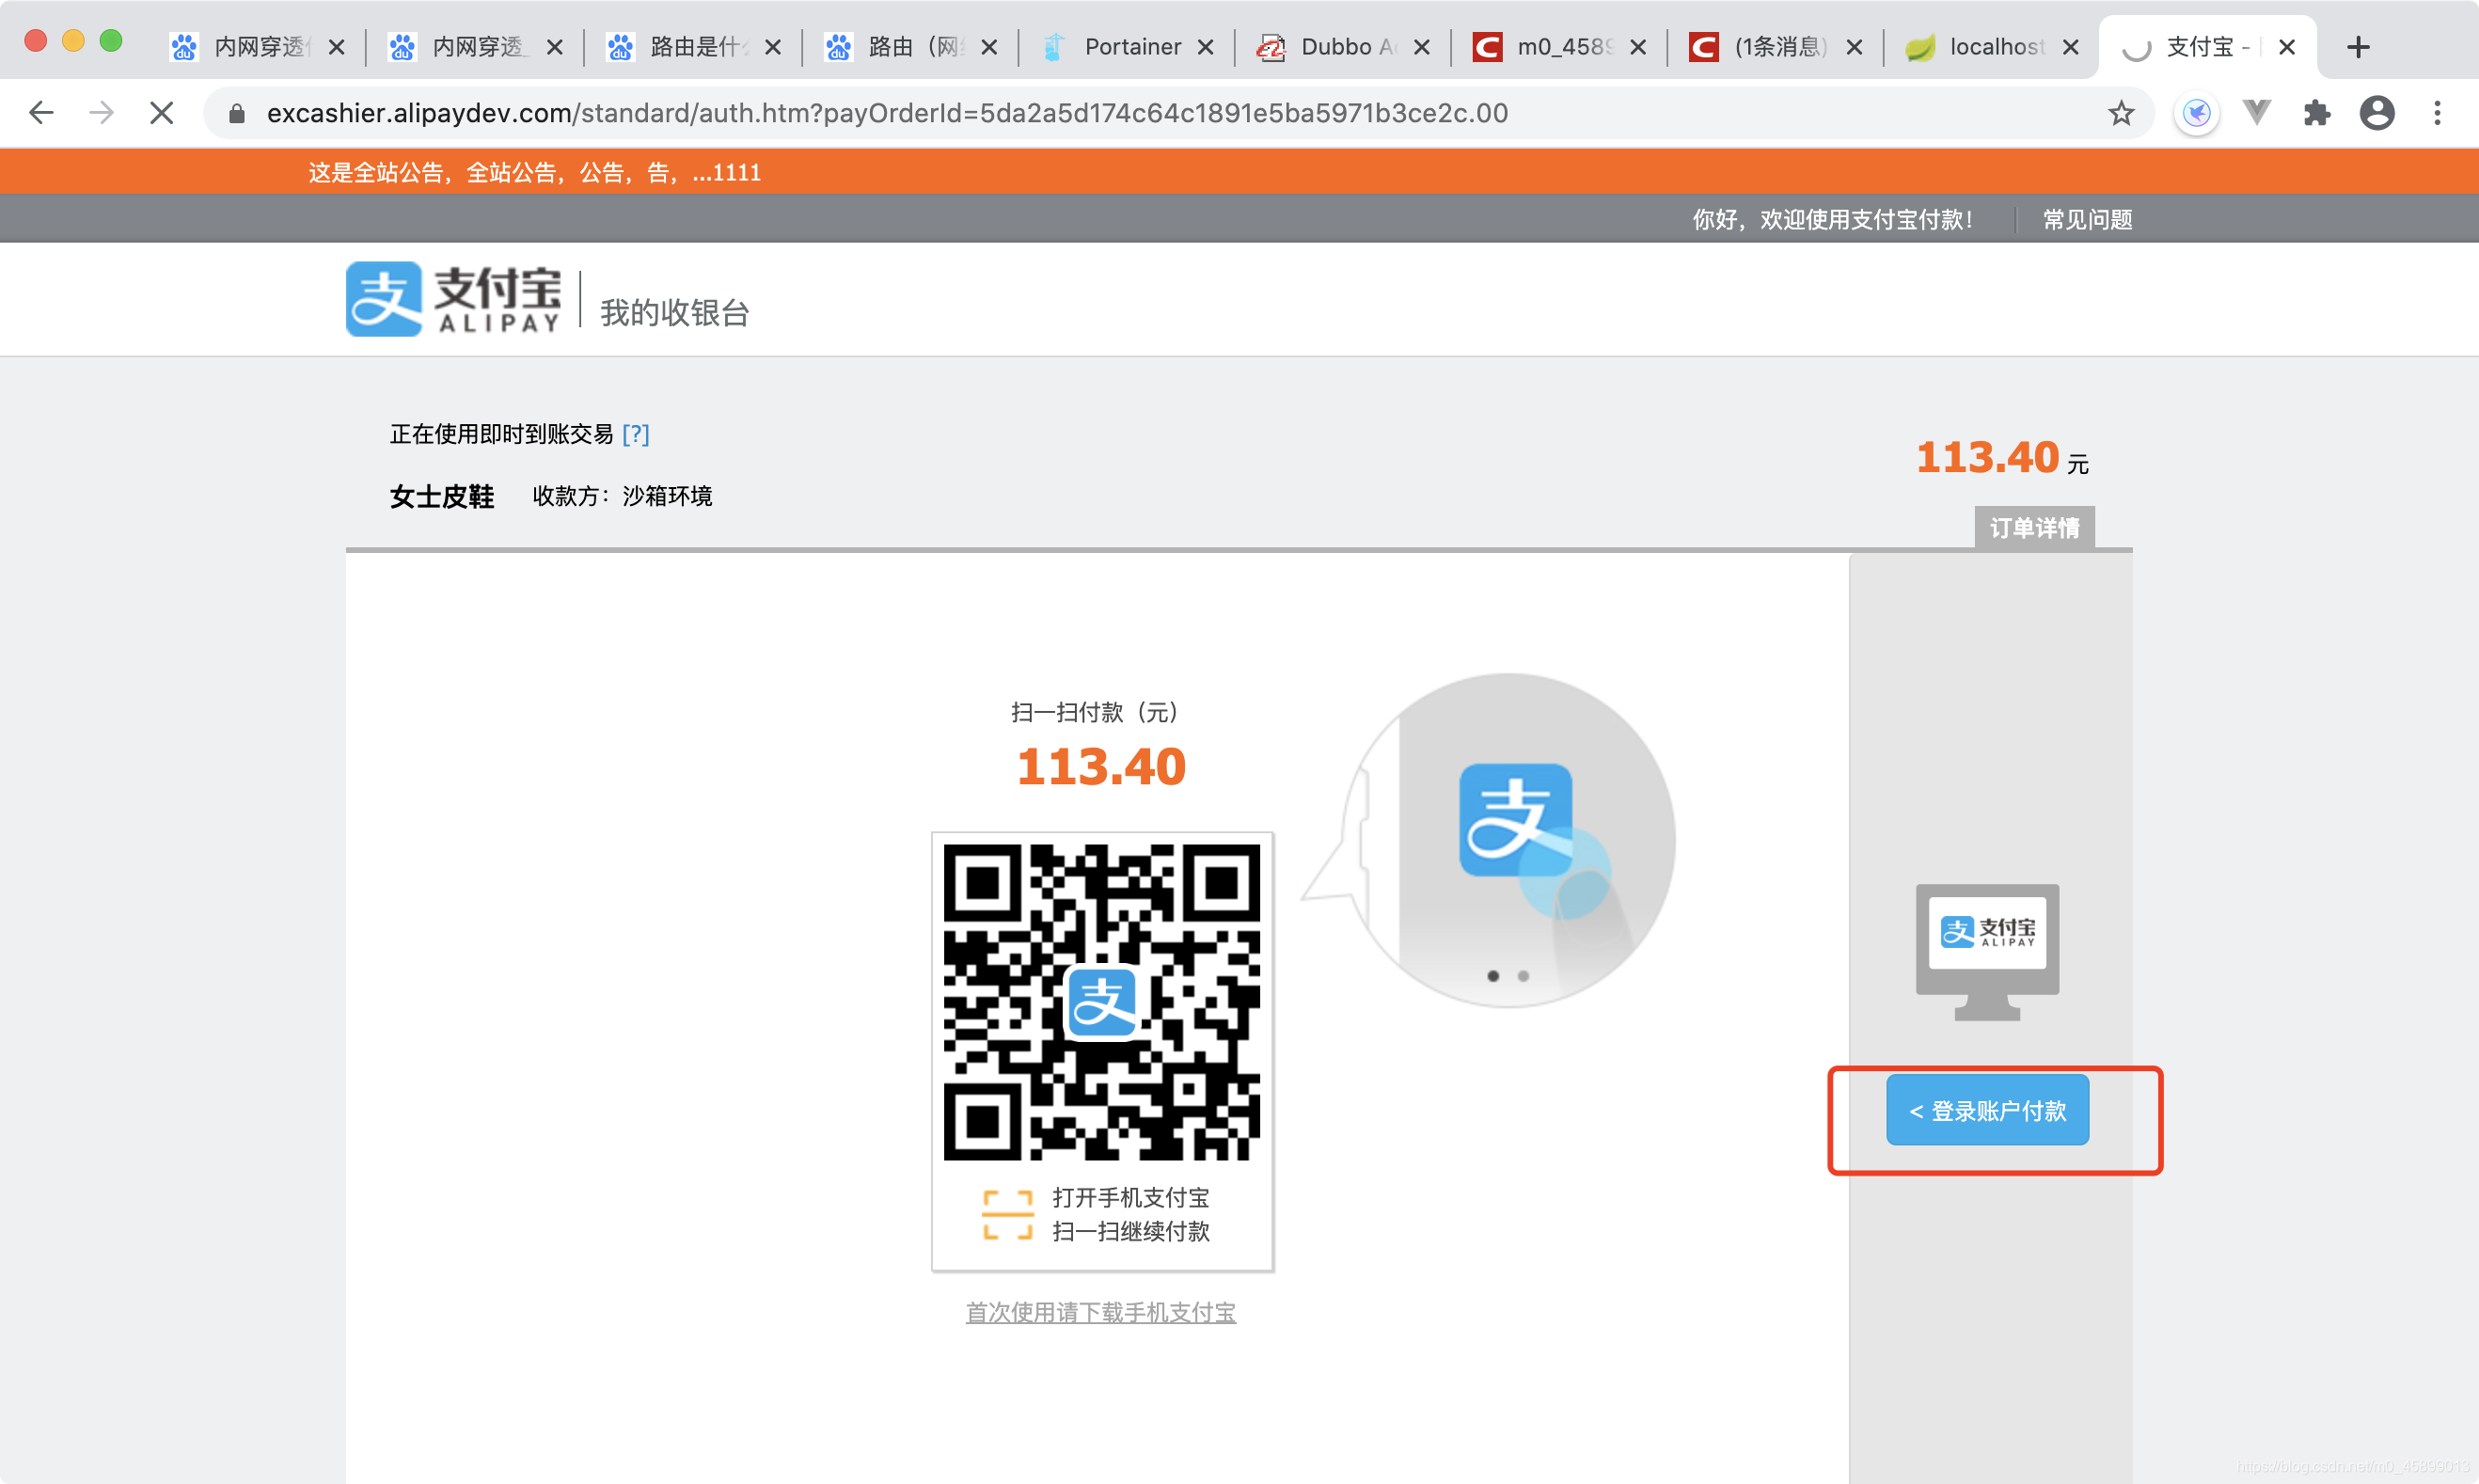Click the 我的收银台 heading
Image resolution: width=2479 pixels, height=1484 pixels.
tap(675, 313)
